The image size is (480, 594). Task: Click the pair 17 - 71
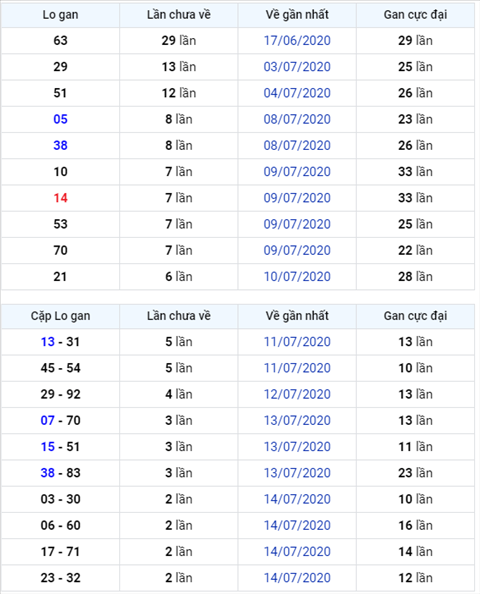(x=60, y=552)
